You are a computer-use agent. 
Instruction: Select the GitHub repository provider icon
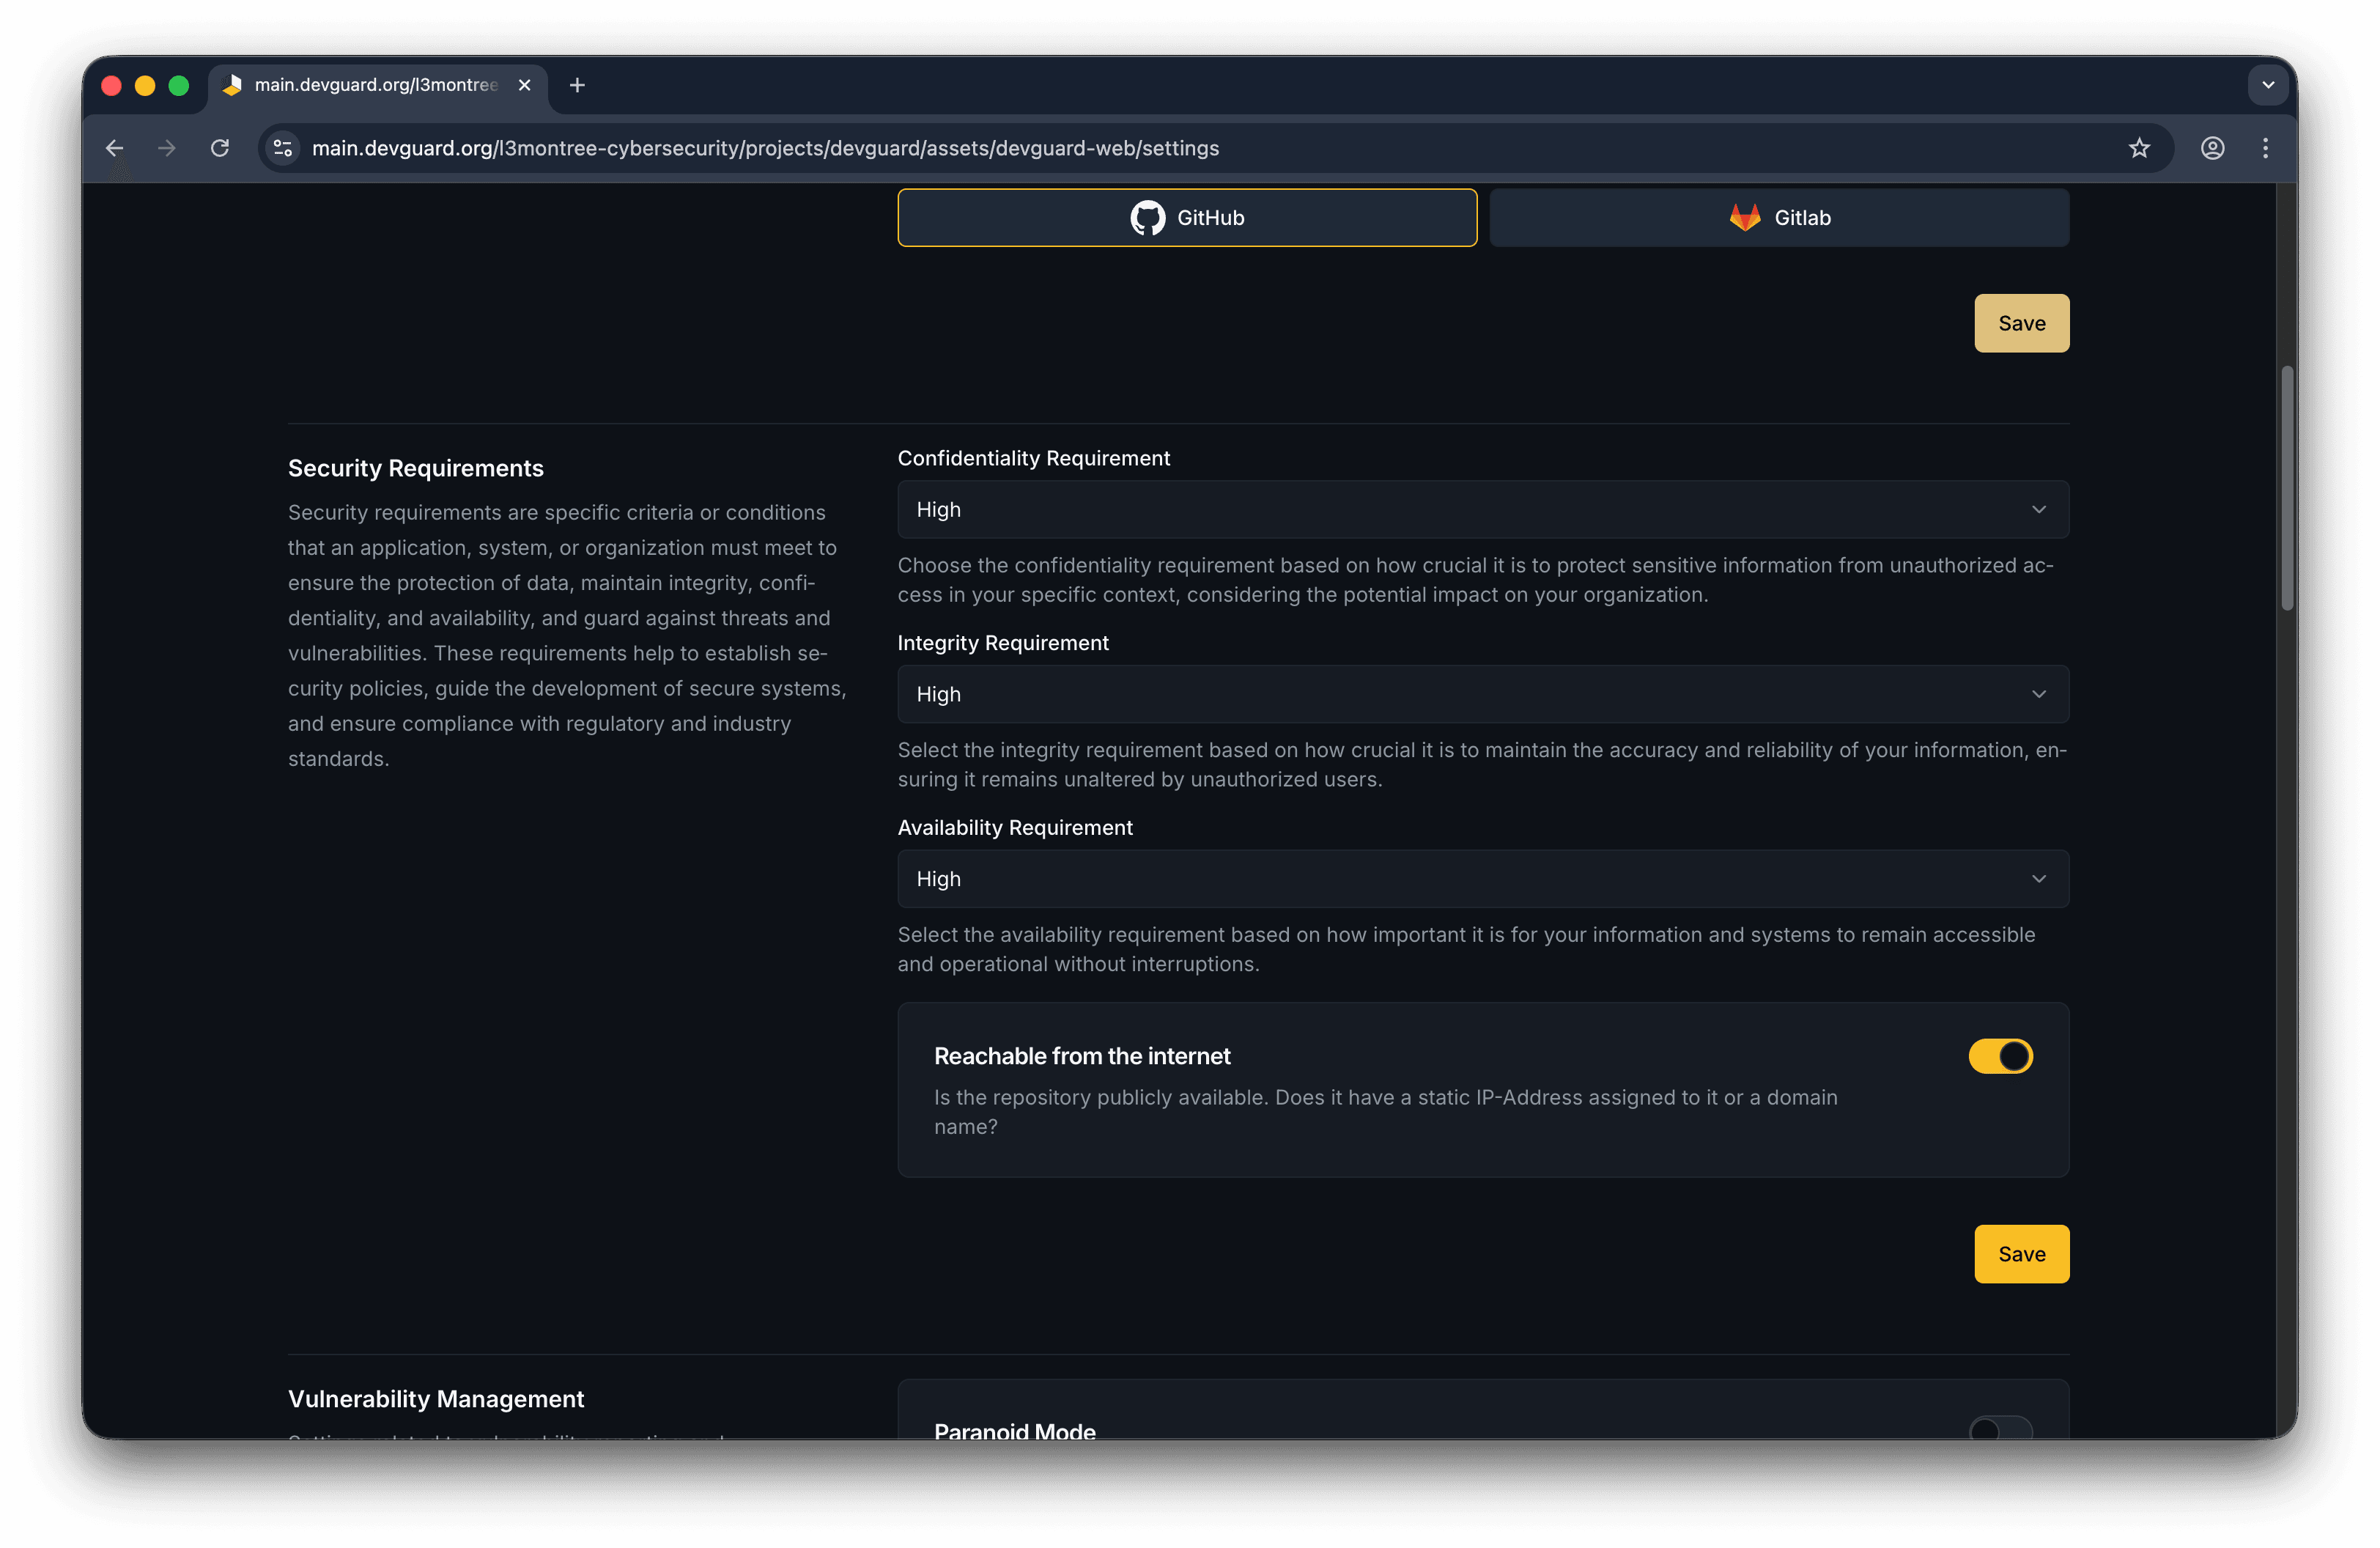[1148, 217]
